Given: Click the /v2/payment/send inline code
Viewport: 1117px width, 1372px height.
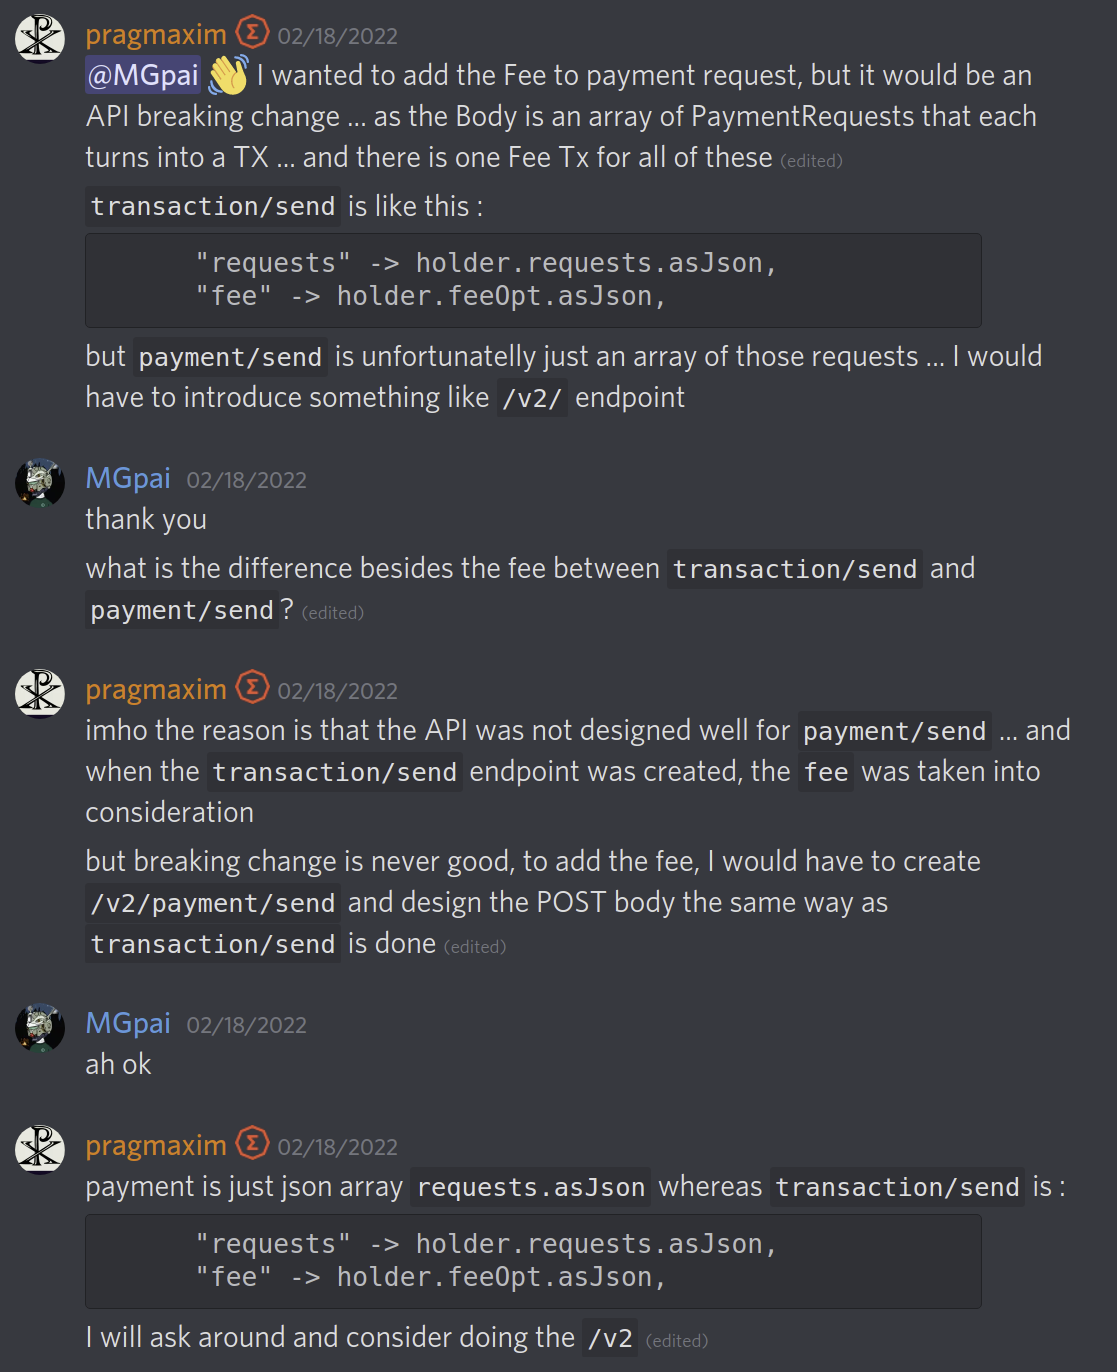Looking at the screenshot, I should click(212, 902).
